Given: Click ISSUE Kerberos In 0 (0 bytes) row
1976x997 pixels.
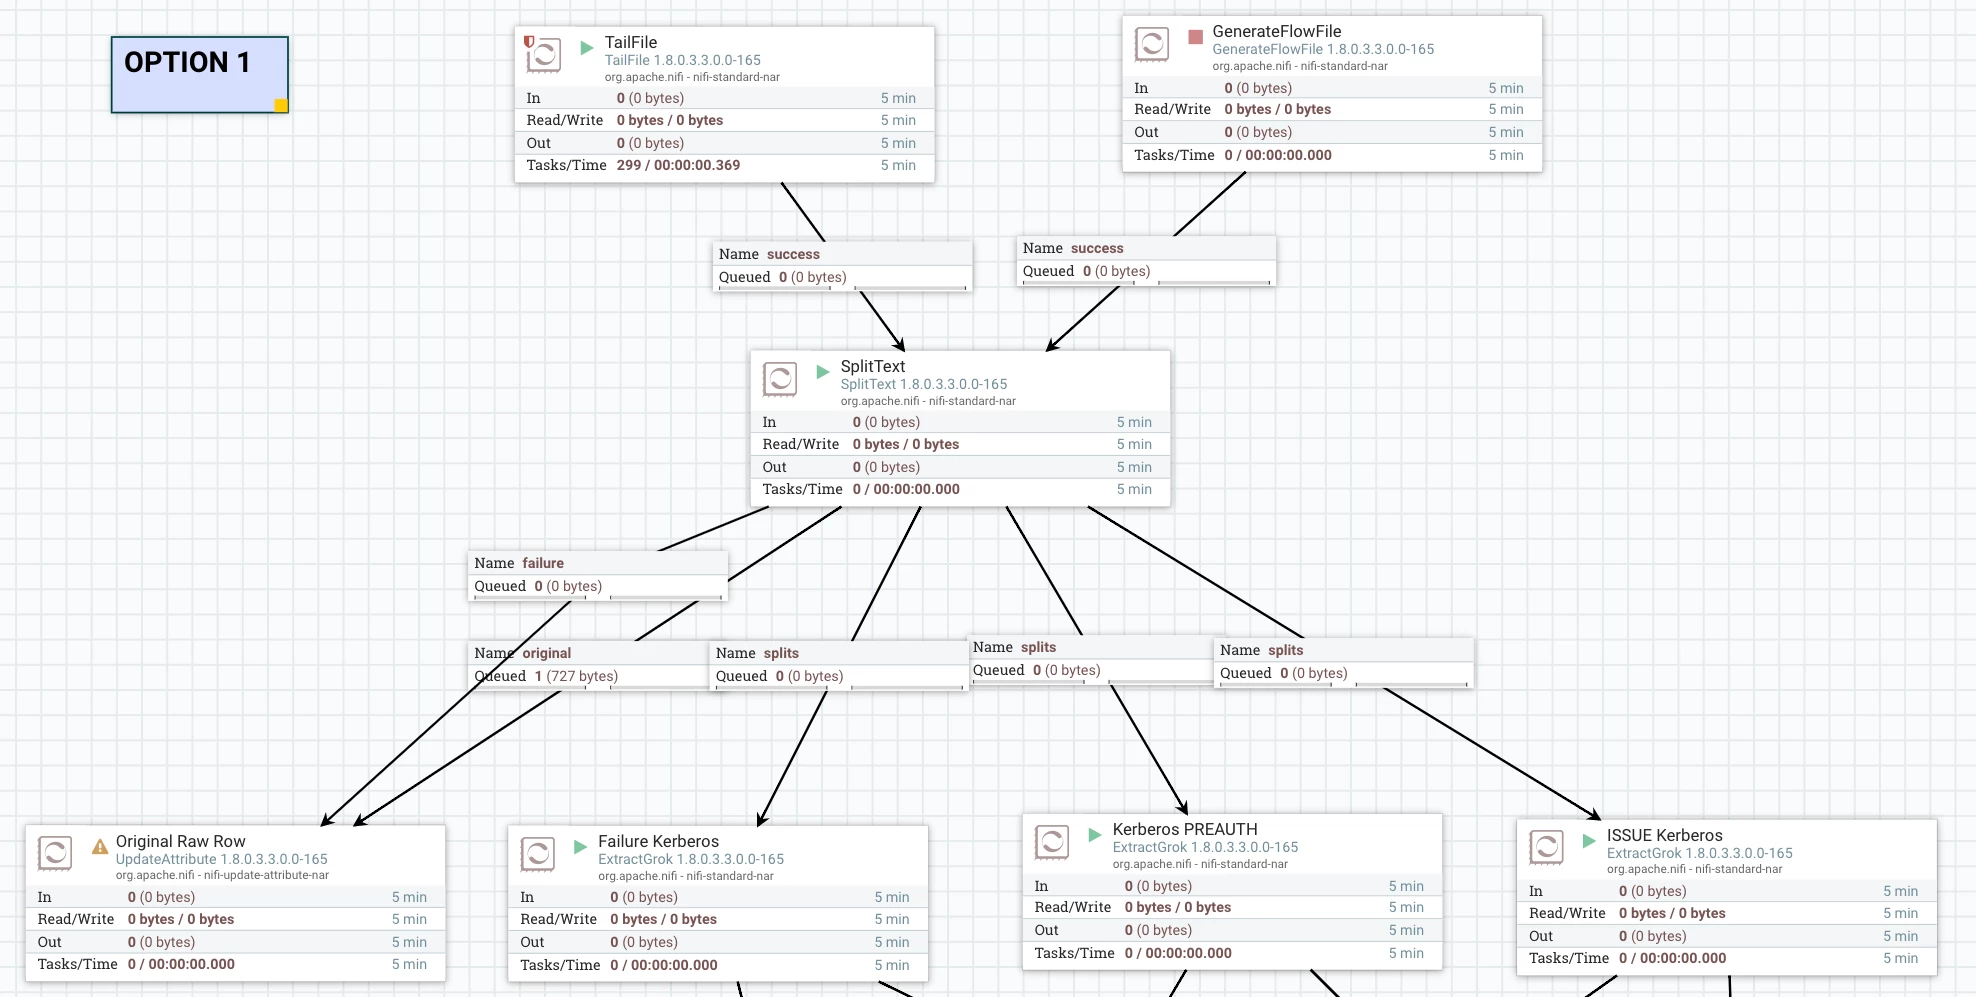Looking at the screenshot, I should pos(1726,891).
